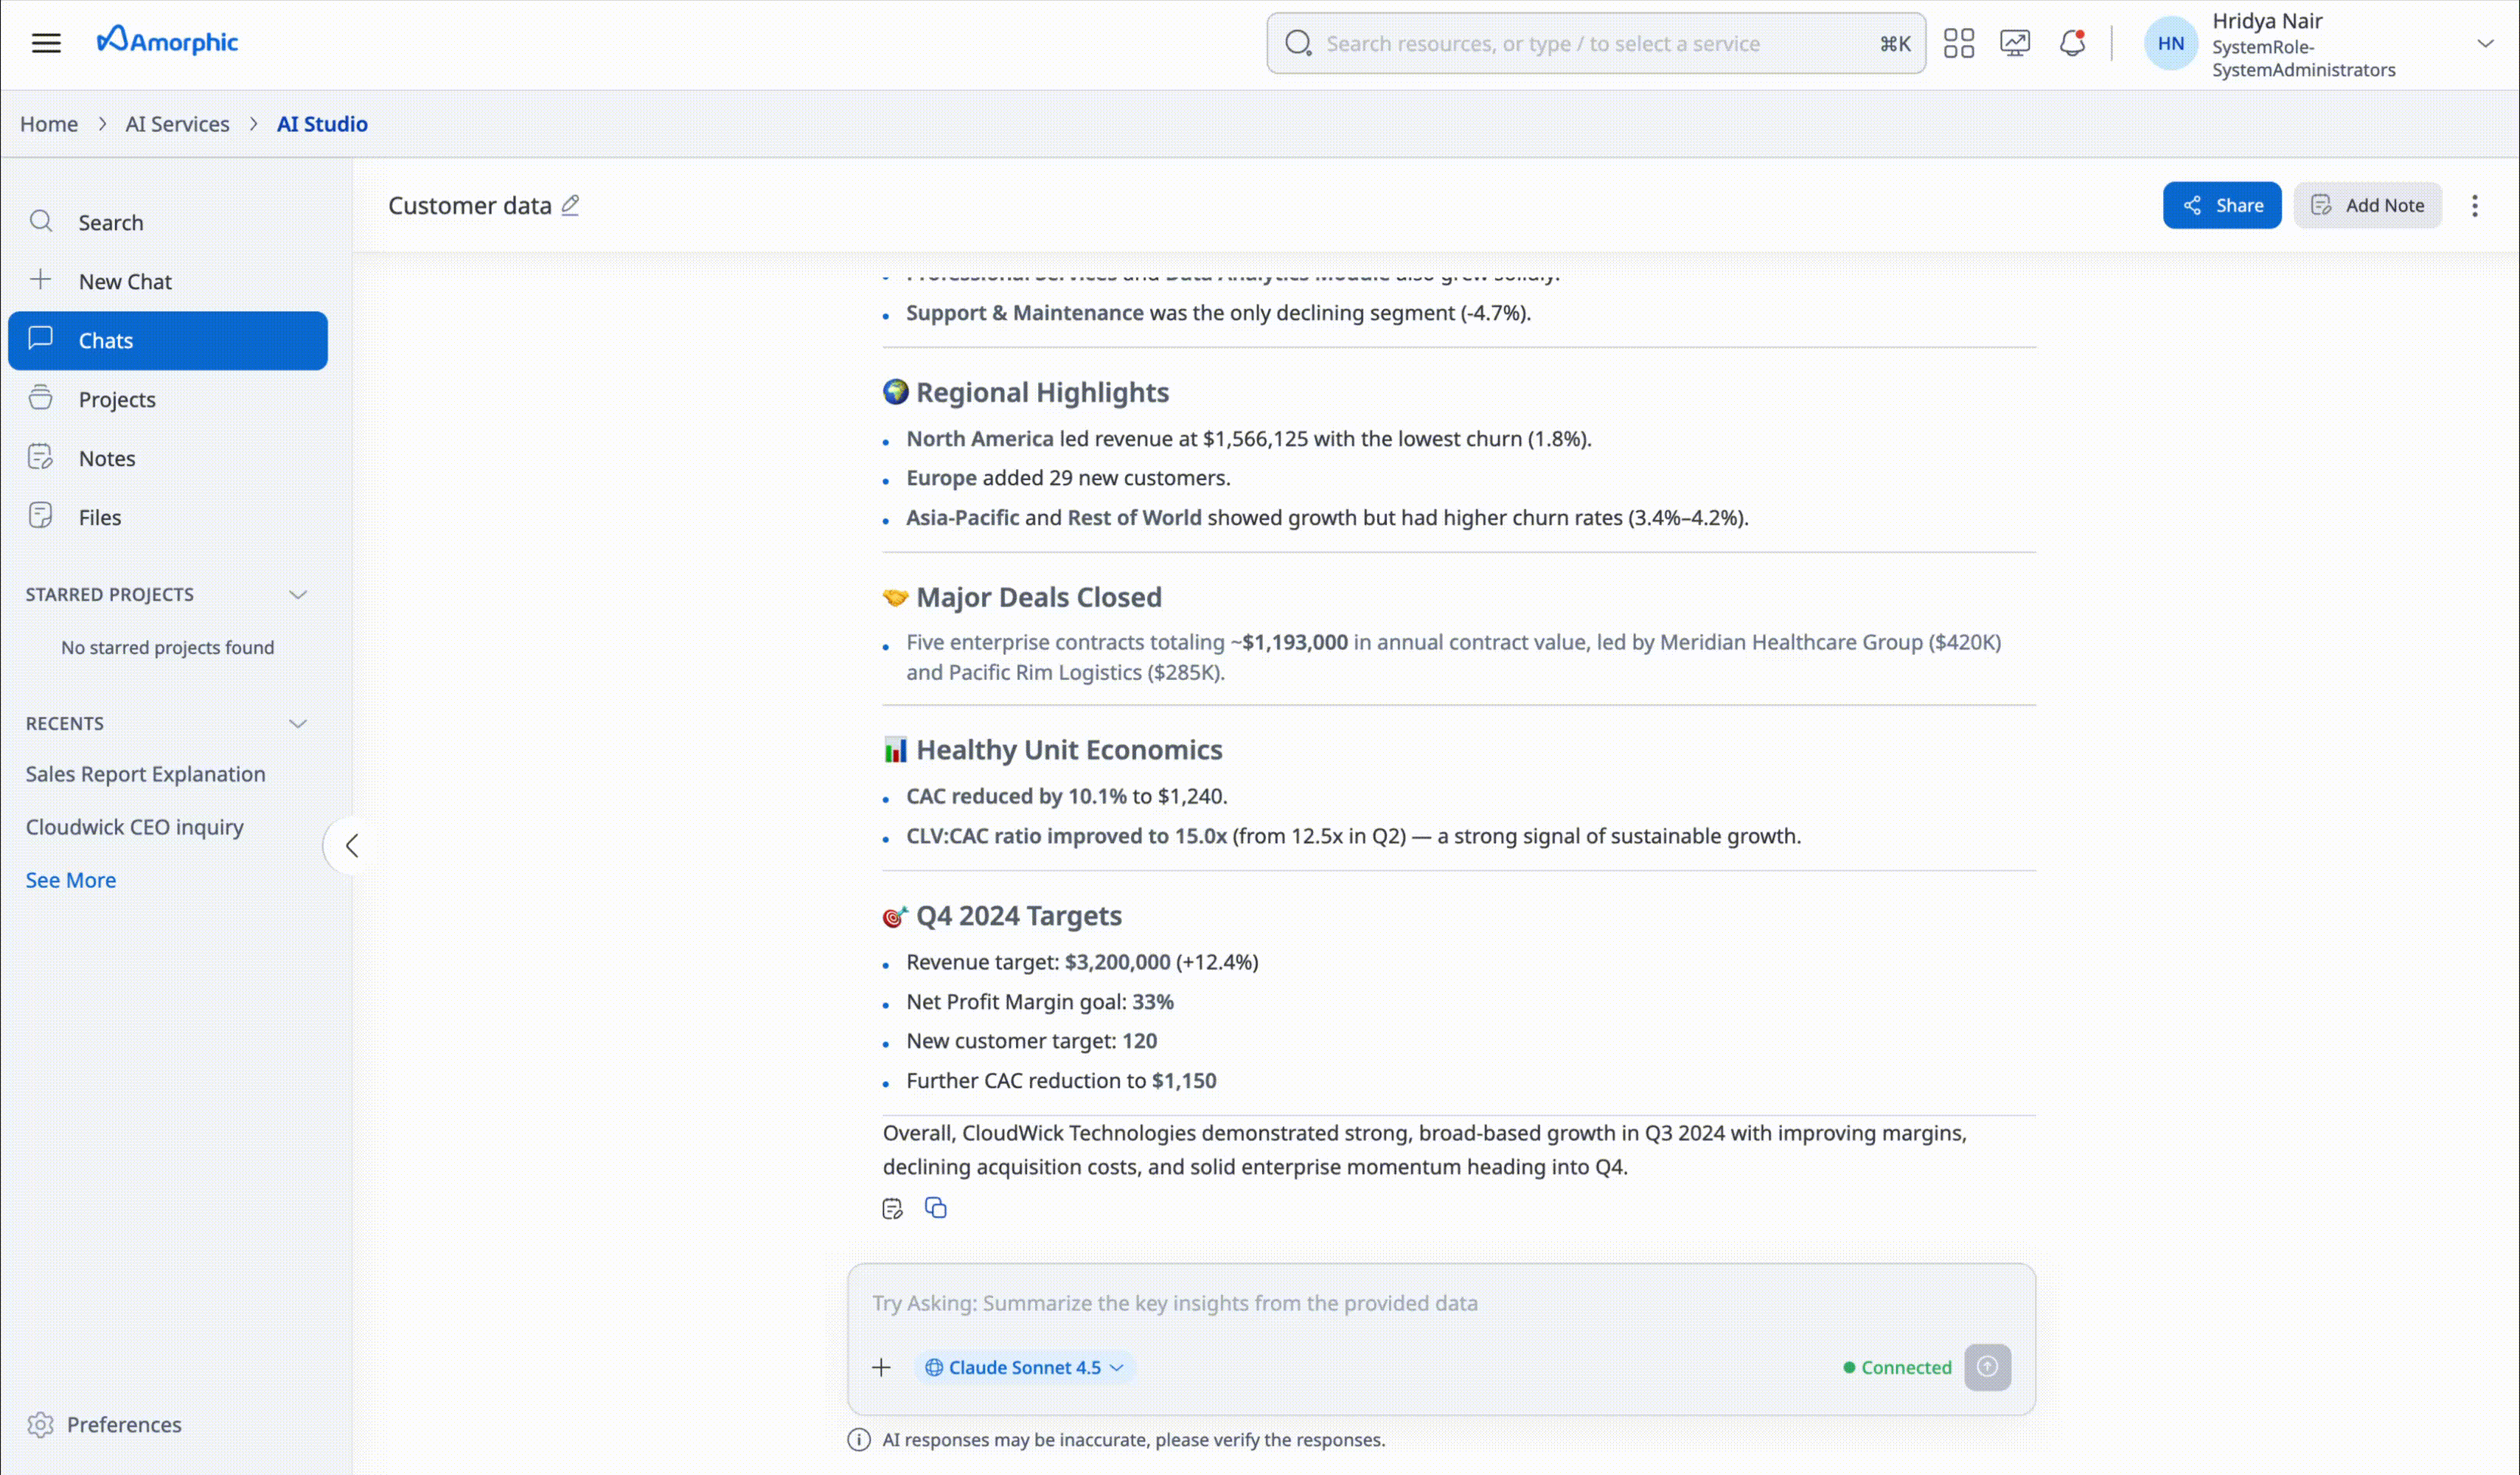Screen dimensions: 2520x1475
Task: Collapse the Recents section
Action: pyautogui.click(x=297, y=723)
